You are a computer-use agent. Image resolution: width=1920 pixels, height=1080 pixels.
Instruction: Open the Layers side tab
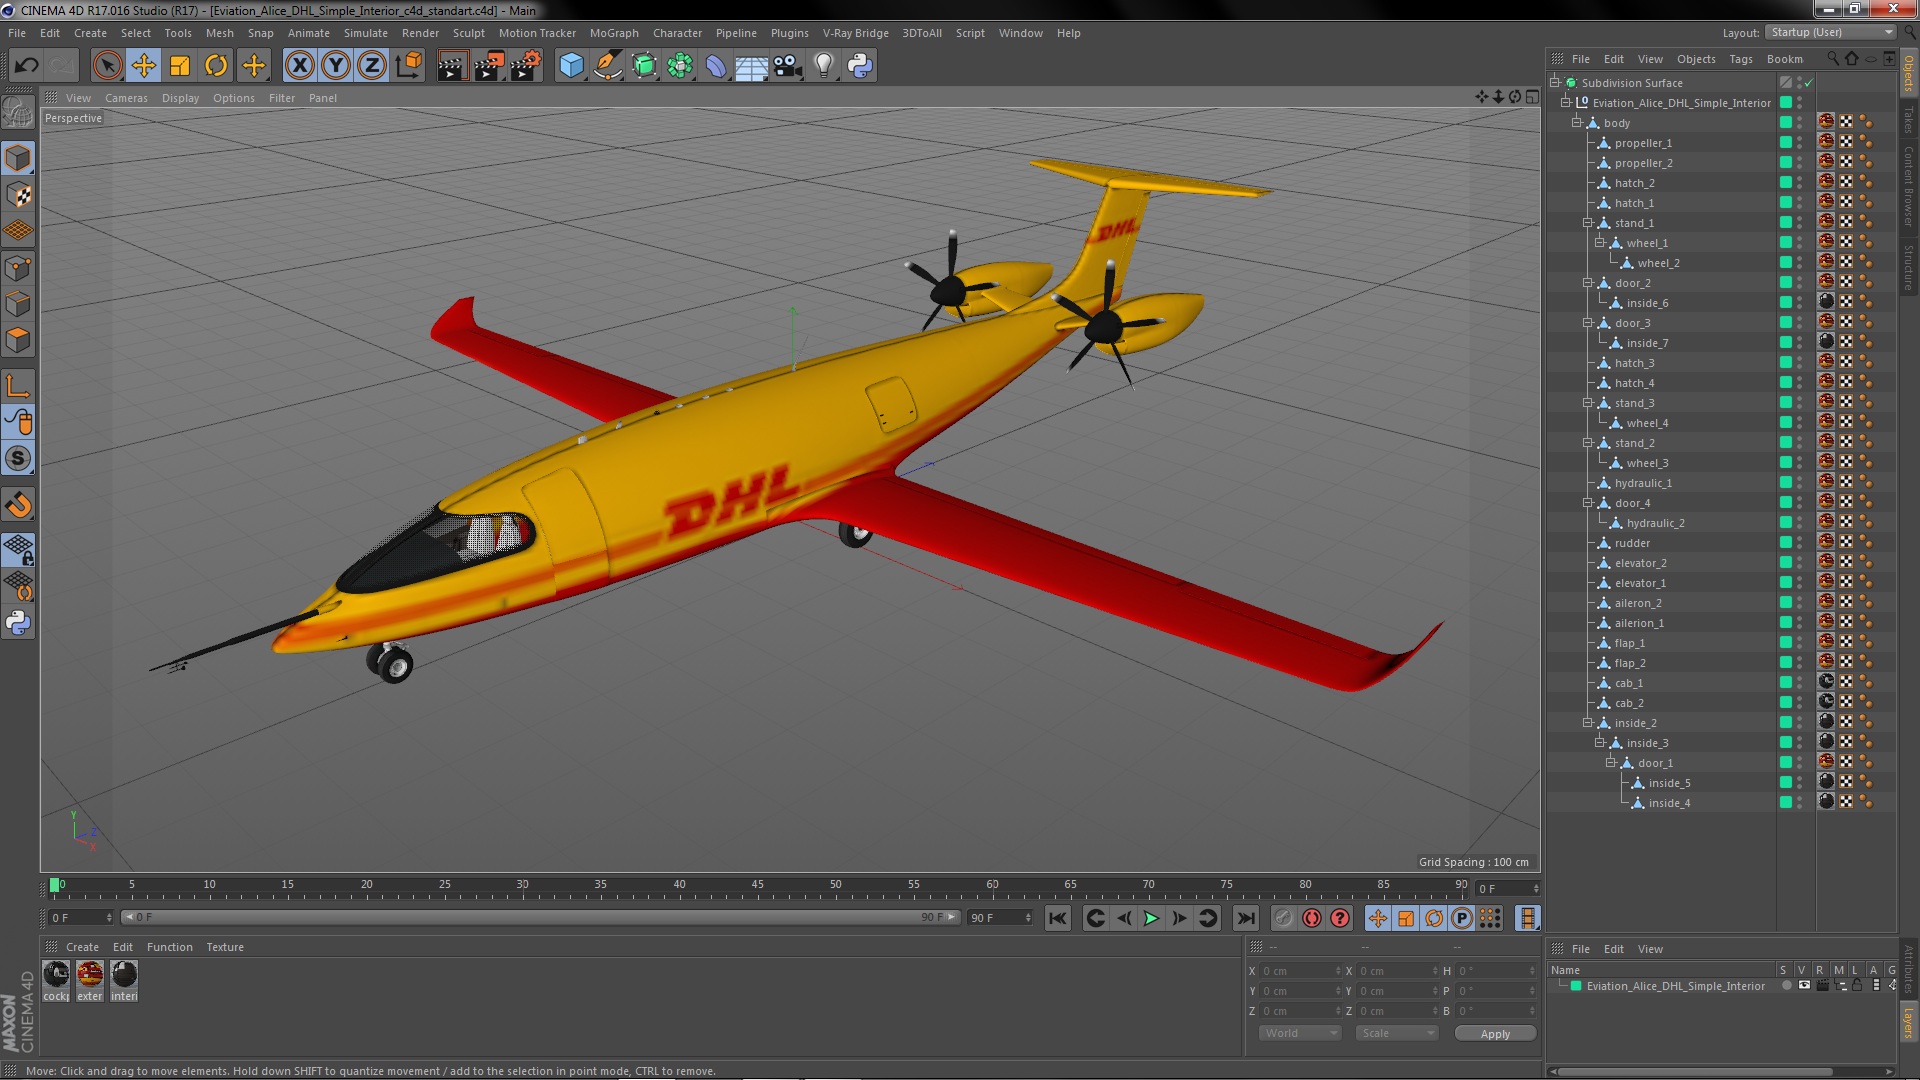[x=1909, y=1023]
